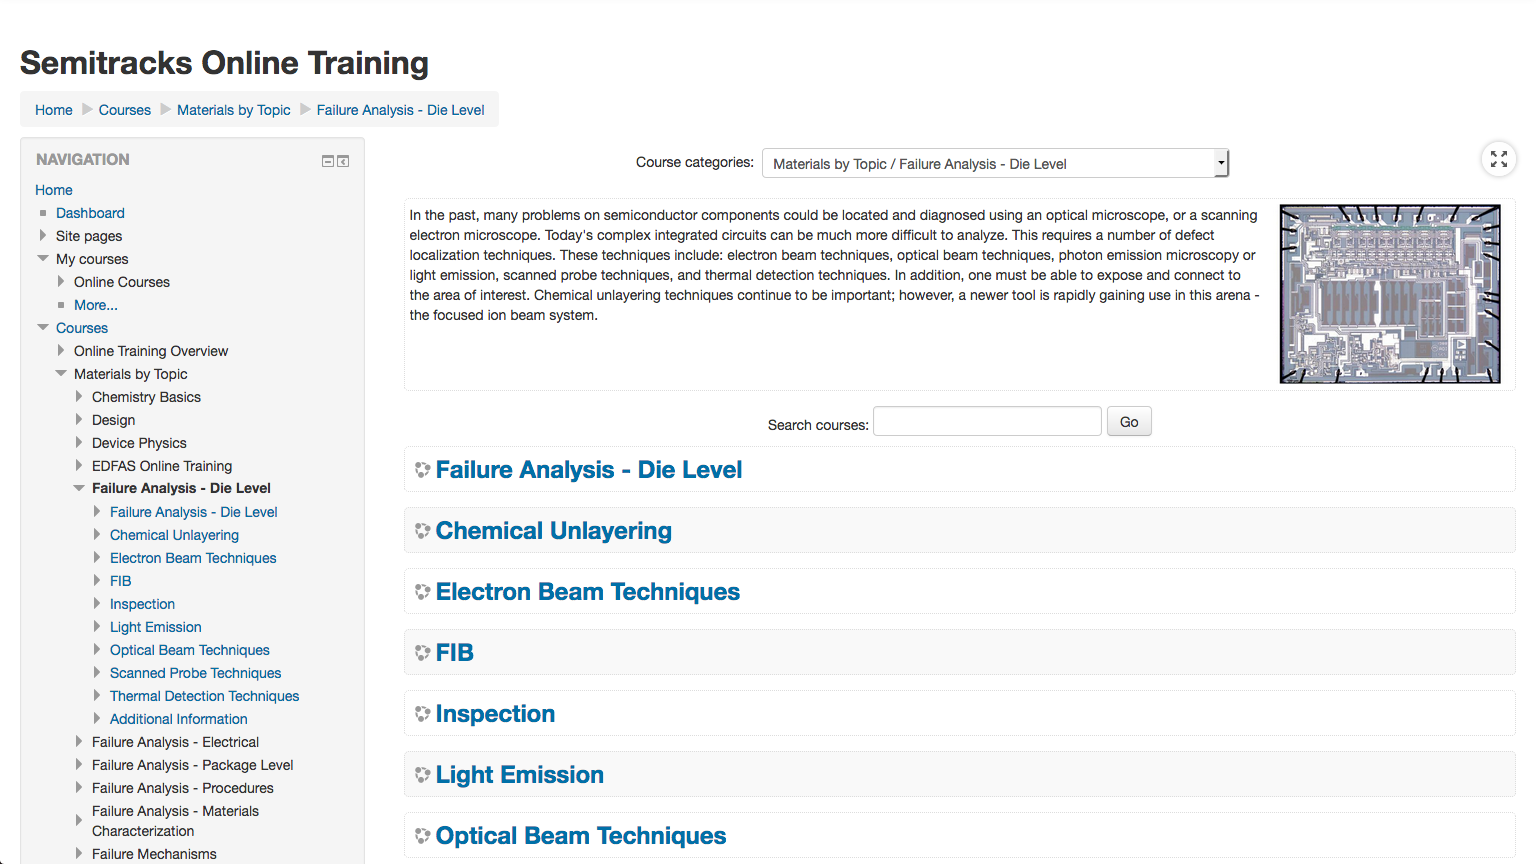Open Failure Analysis - Die Level breadcrumb

click(x=401, y=110)
